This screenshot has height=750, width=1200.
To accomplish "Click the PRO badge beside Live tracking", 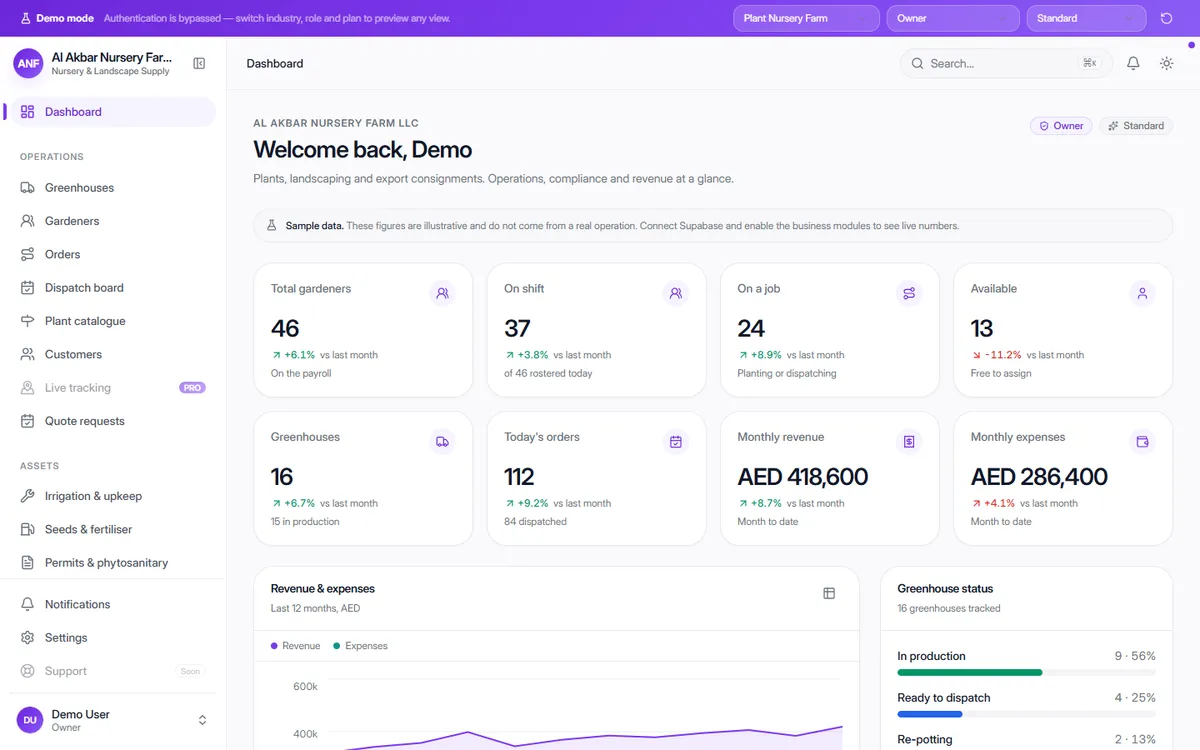I will [x=192, y=388].
